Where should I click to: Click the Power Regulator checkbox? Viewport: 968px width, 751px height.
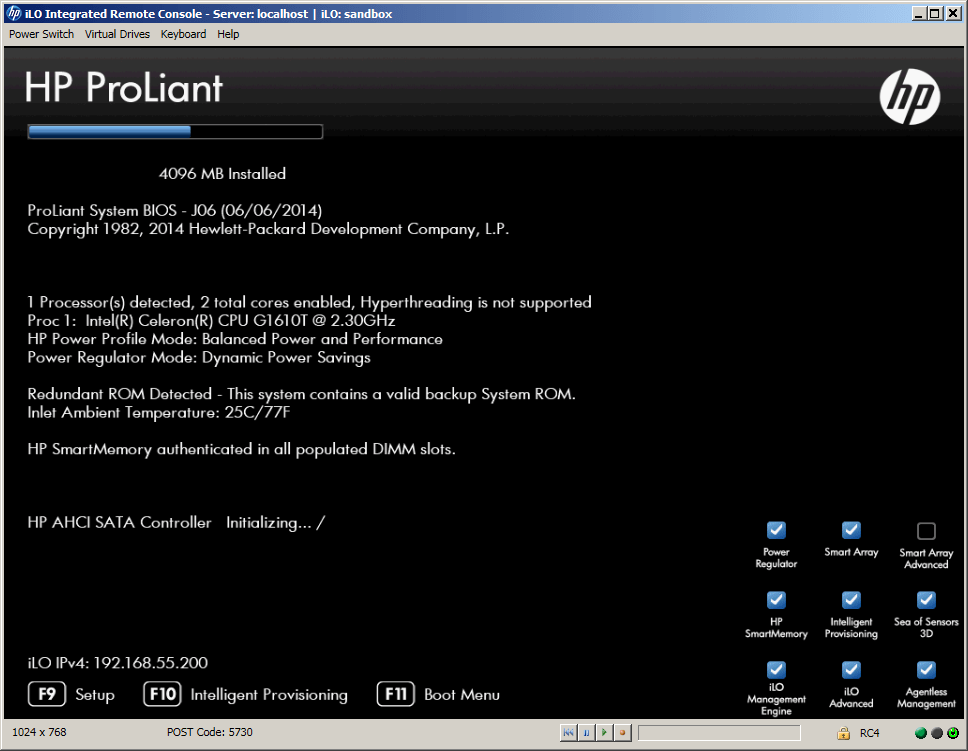coord(776,530)
